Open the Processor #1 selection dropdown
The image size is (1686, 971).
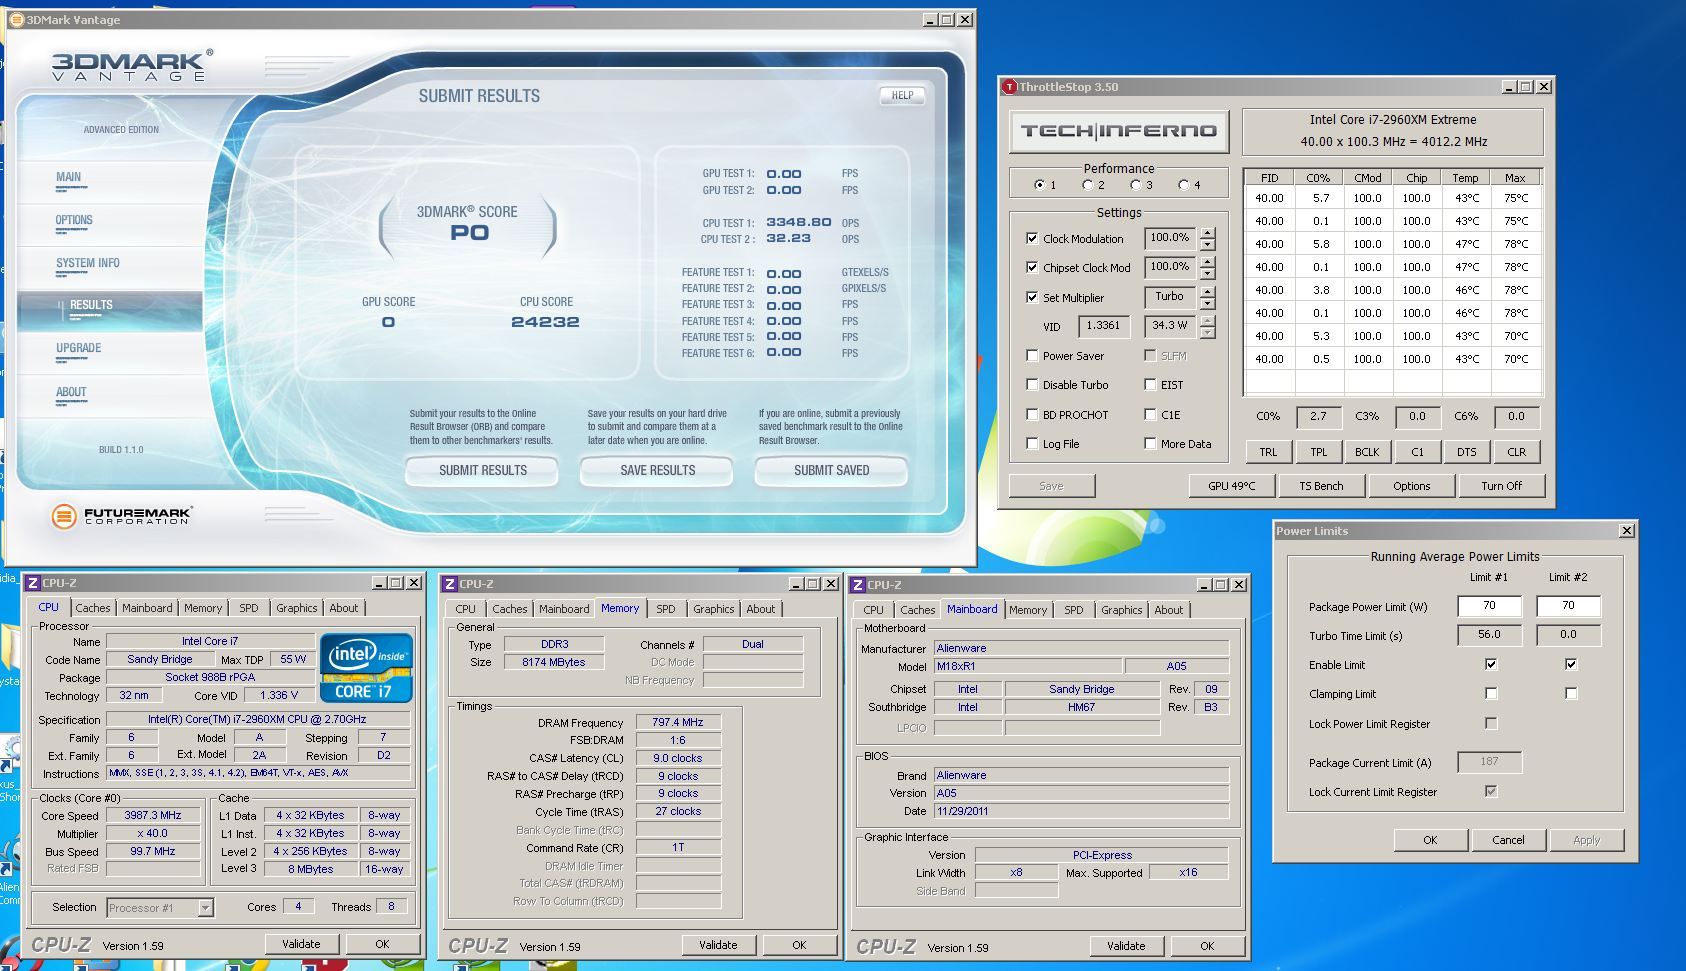click(x=205, y=908)
